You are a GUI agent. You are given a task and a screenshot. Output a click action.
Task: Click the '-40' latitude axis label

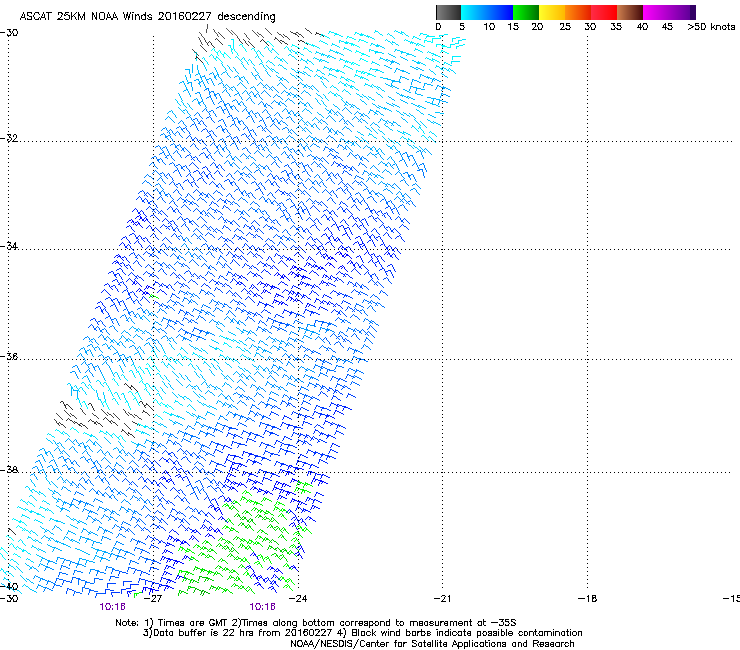(x=9, y=587)
